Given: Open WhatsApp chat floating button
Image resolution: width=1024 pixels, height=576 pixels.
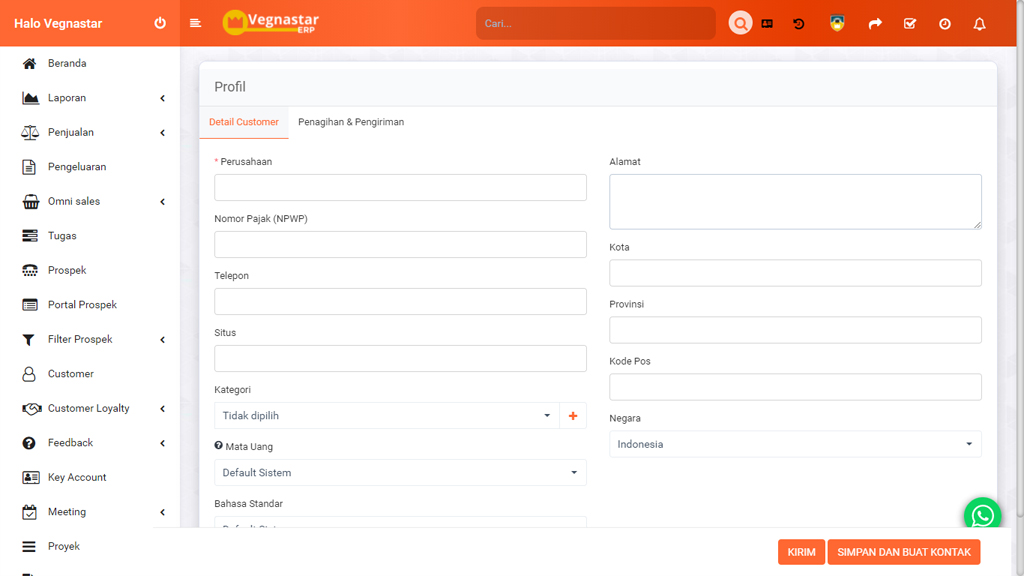Looking at the screenshot, I should click(982, 516).
